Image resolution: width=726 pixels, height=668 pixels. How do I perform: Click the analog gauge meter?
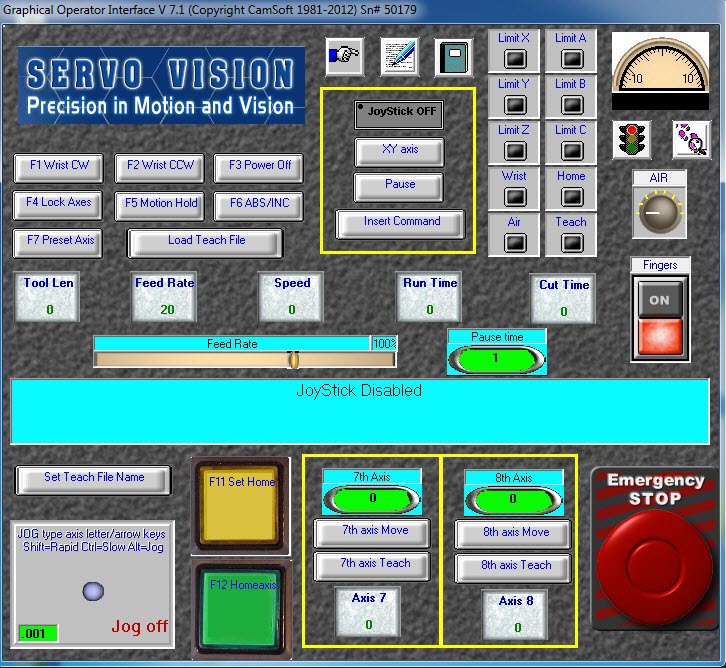coord(660,71)
